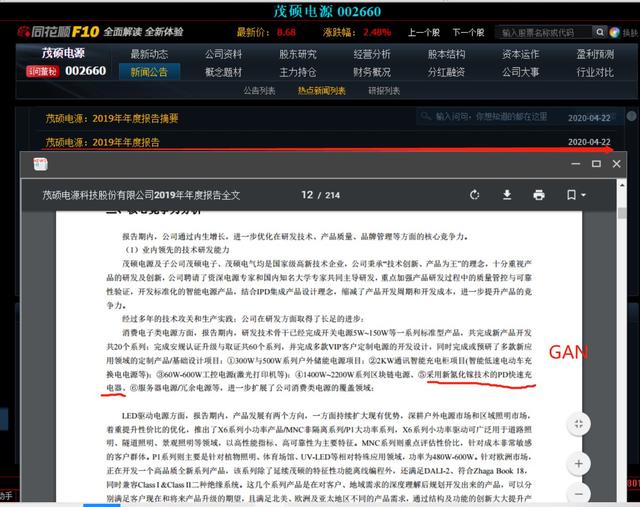The image size is (640, 507).
Task: Go to next stock via 下一个股
Action: 468,32
